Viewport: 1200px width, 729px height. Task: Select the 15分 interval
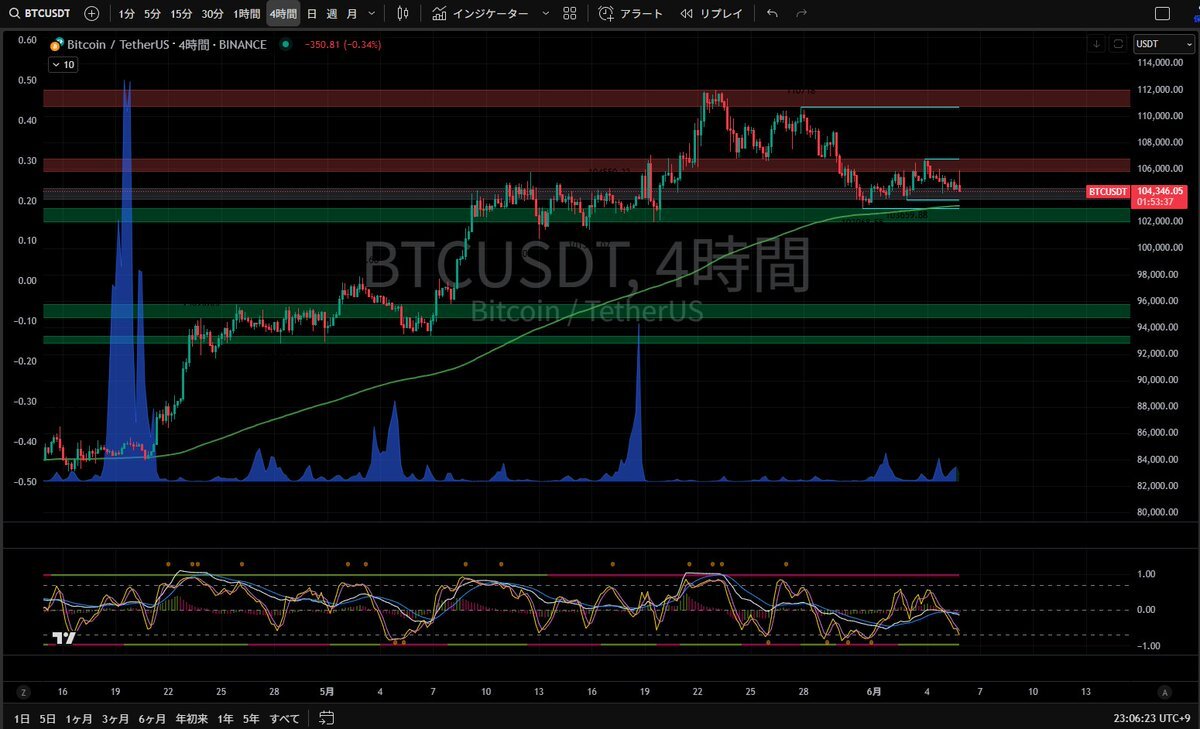[181, 14]
